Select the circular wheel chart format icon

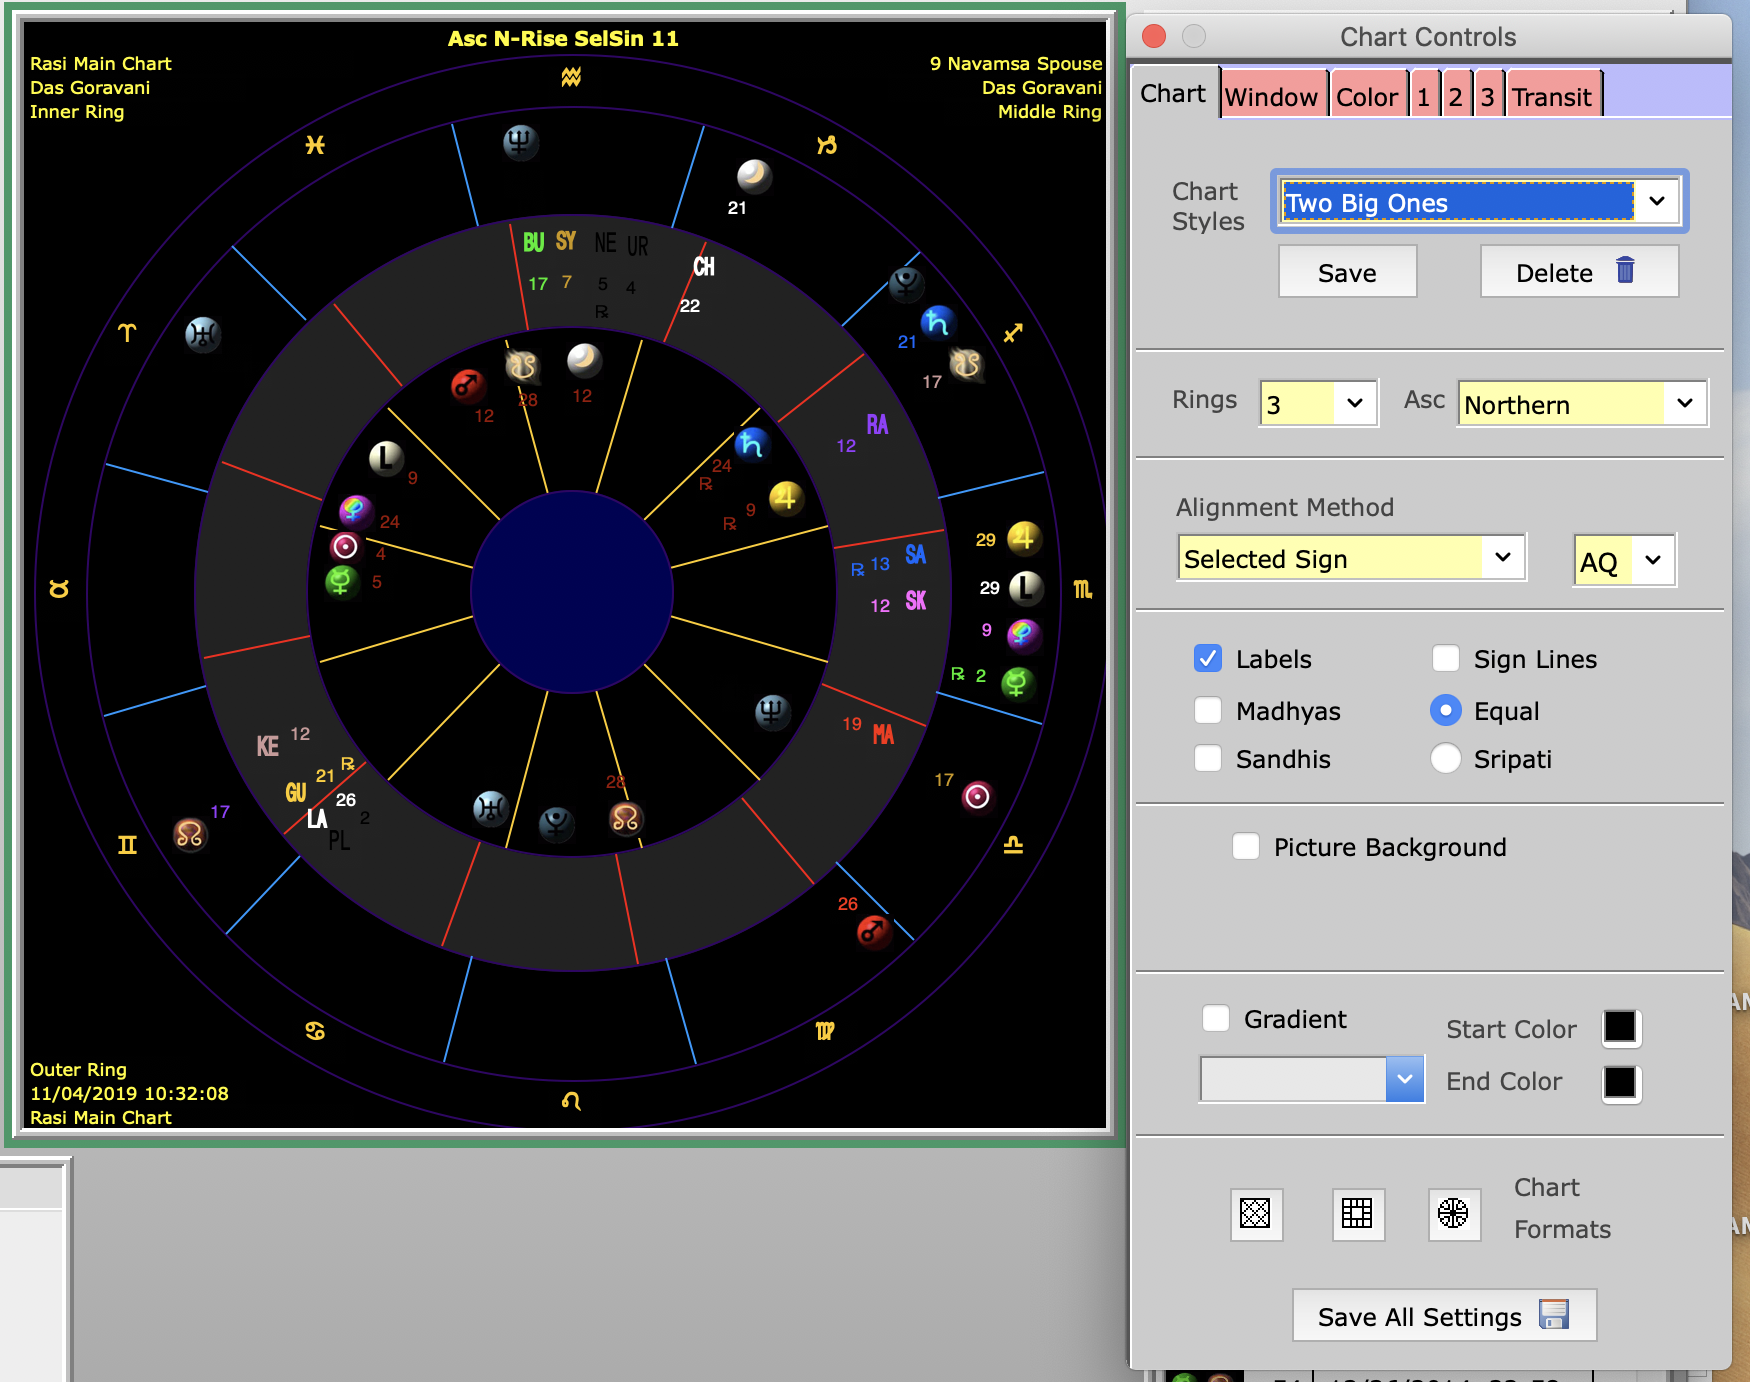1452,1213
